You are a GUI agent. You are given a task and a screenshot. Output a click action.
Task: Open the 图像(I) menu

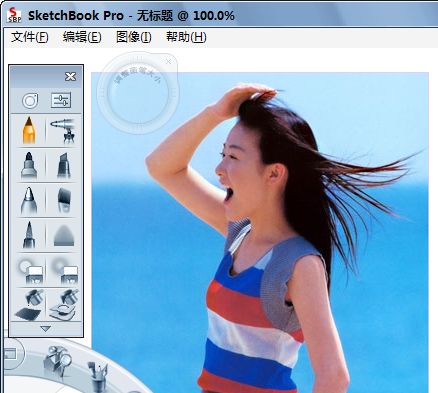[134, 37]
